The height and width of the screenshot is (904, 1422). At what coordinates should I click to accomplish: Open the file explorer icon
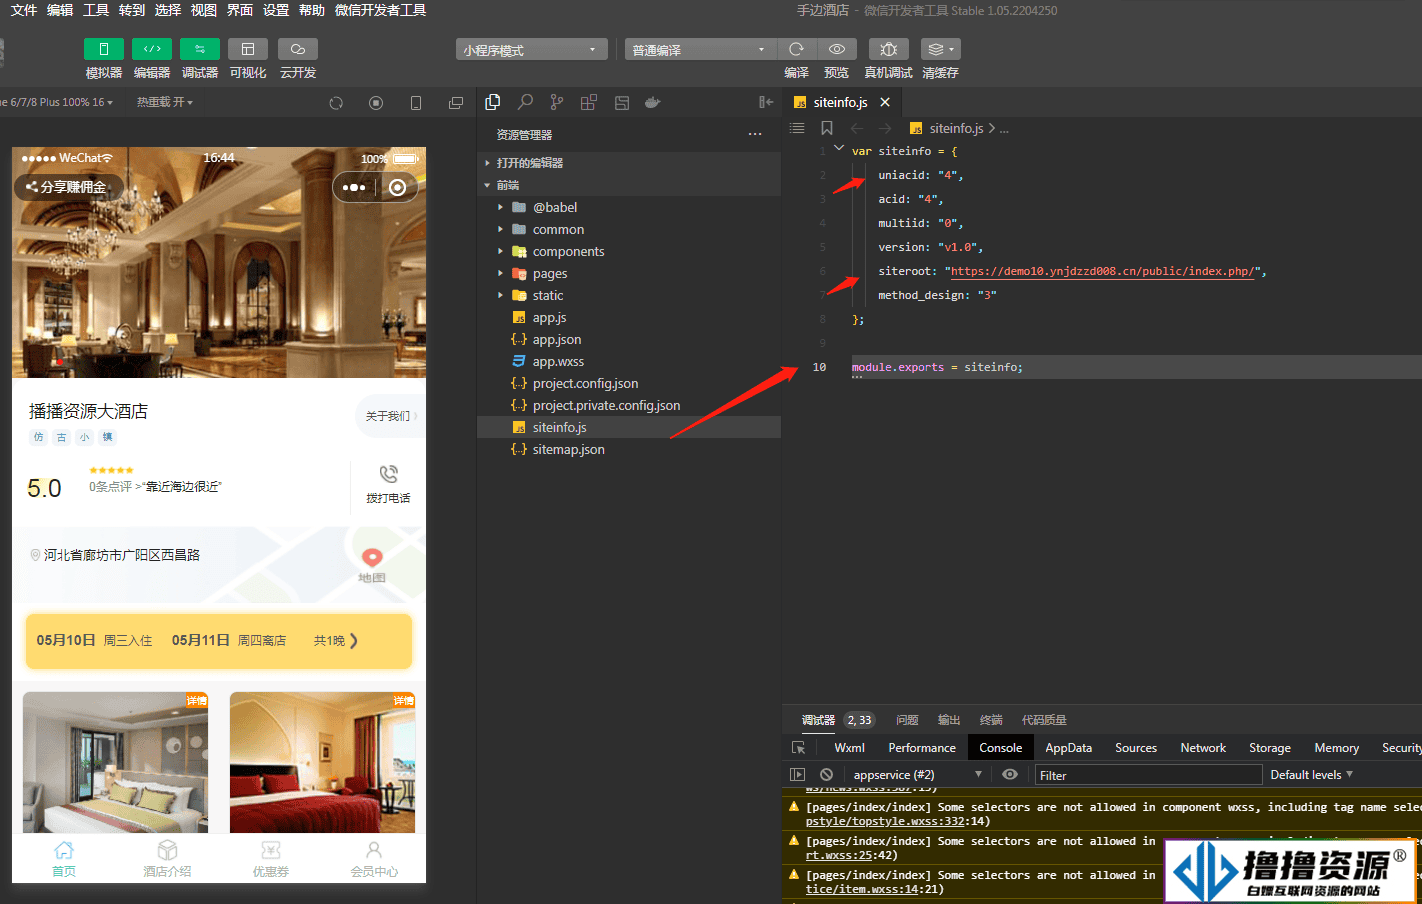click(493, 102)
